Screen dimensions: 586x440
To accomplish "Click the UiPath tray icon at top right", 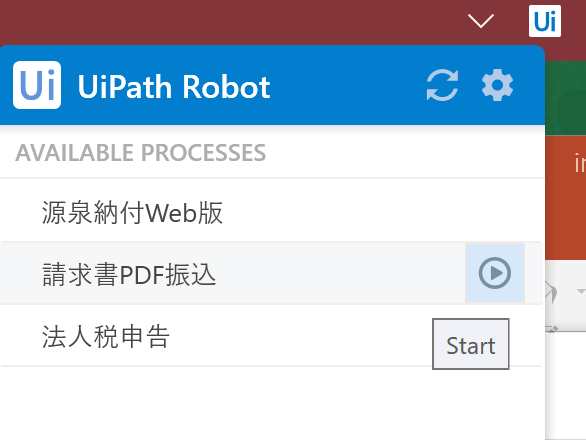I will tap(545, 21).
